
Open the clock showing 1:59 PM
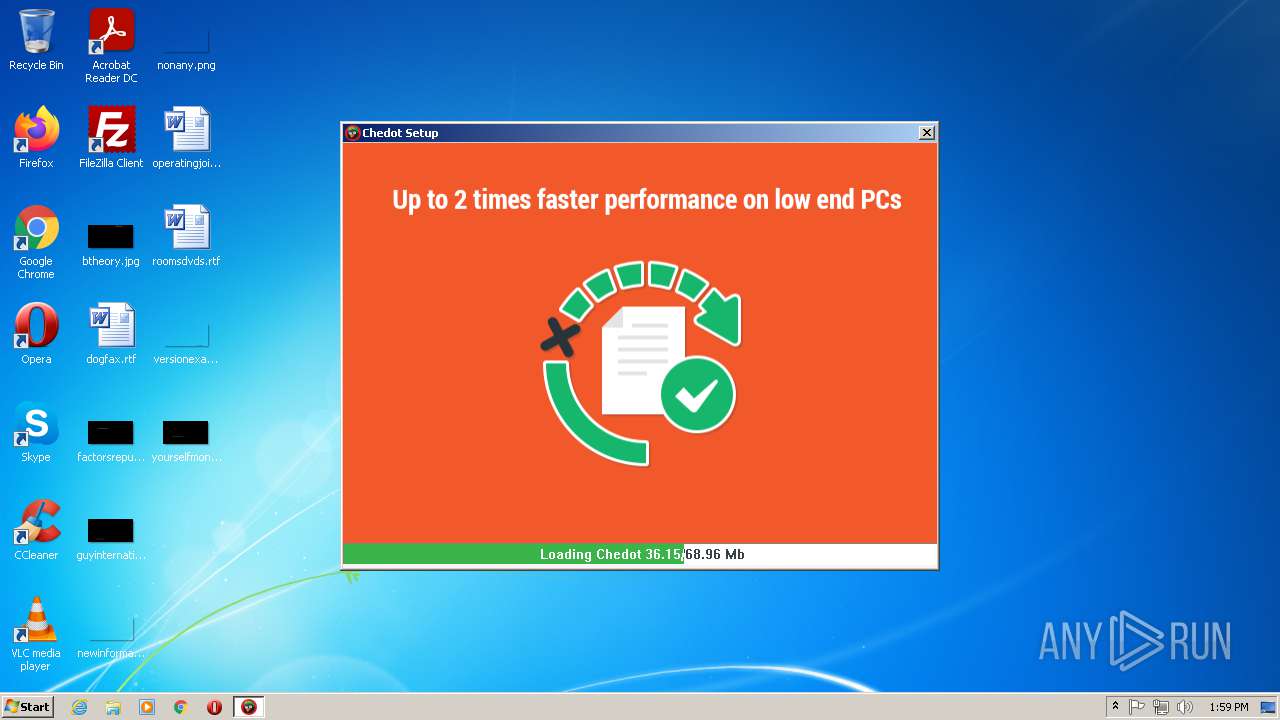[x=1228, y=707]
